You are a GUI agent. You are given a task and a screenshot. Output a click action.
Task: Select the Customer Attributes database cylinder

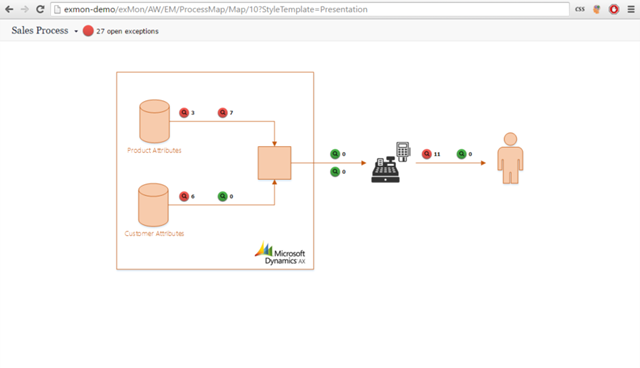click(x=153, y=205)
